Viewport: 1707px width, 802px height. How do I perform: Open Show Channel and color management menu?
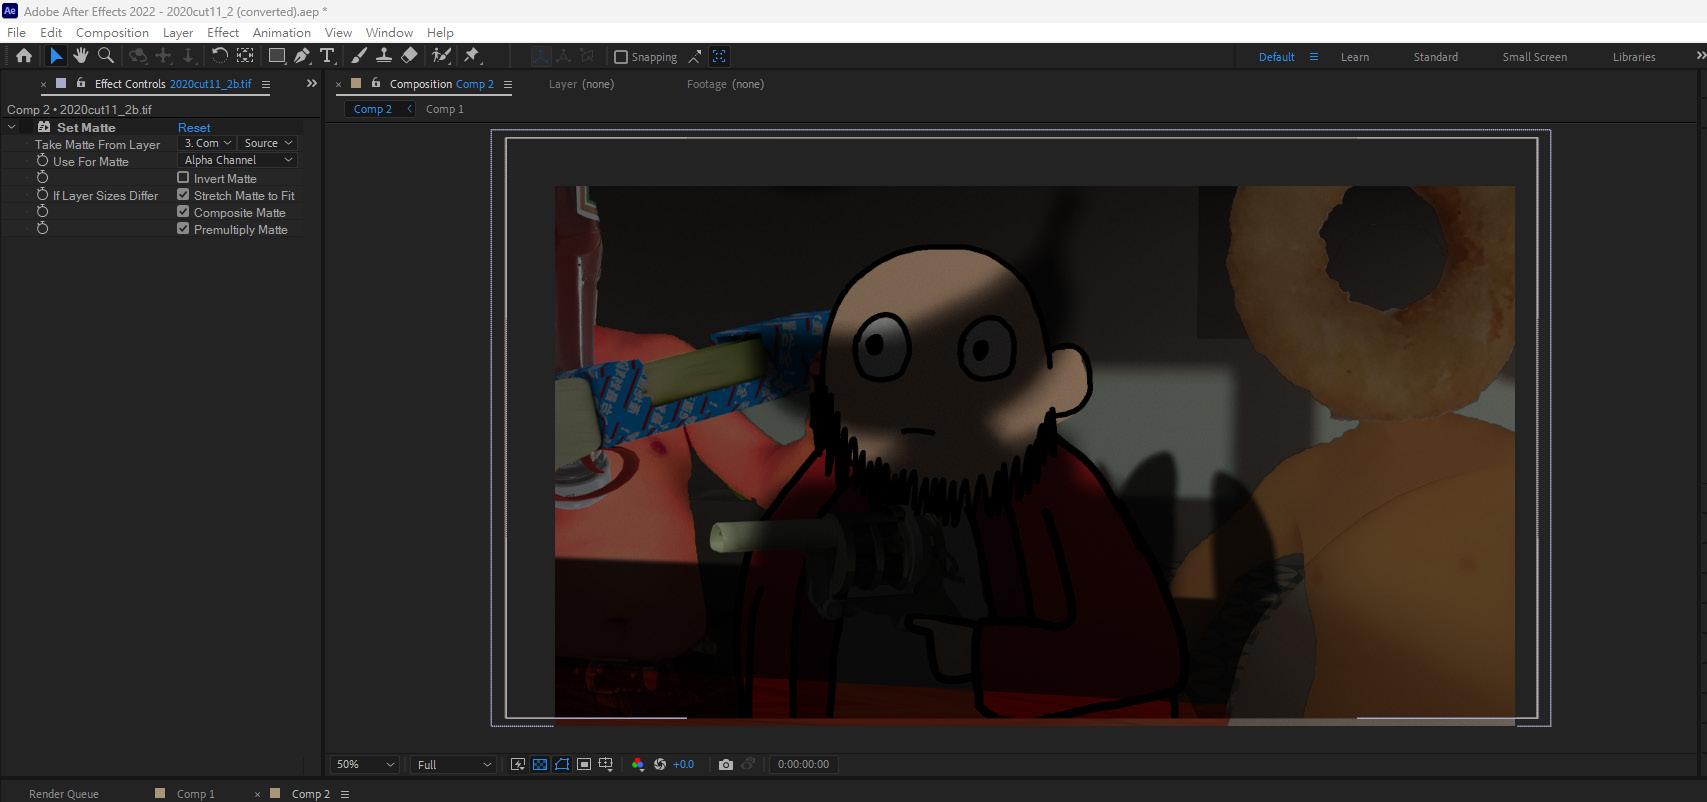click(x=638, y=764)
